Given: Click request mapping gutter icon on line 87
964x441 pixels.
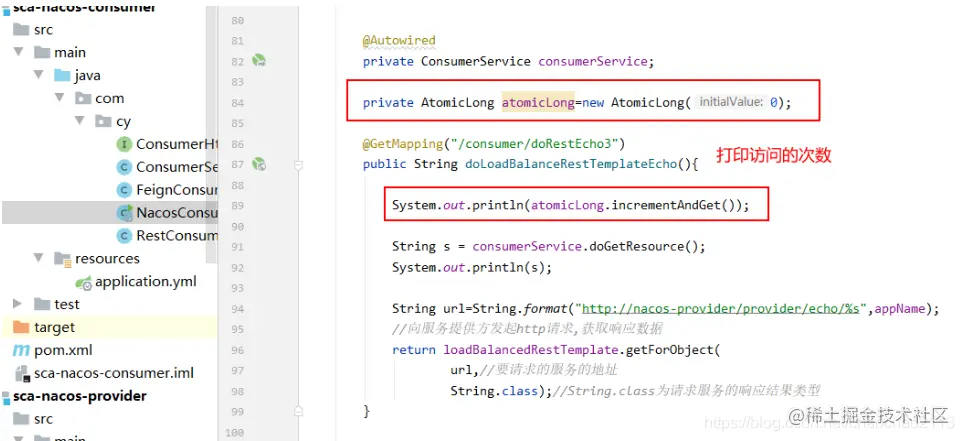Looking at the screenshot, I should tap(259, 164).
